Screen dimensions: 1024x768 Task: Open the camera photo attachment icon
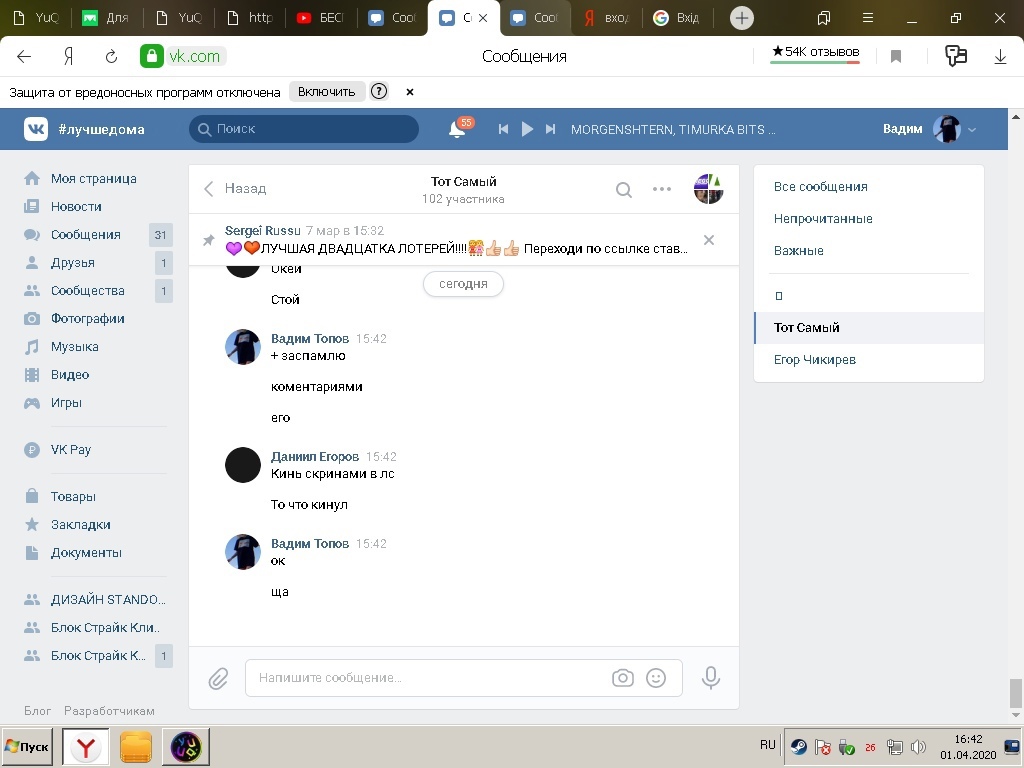click(623, 678)
